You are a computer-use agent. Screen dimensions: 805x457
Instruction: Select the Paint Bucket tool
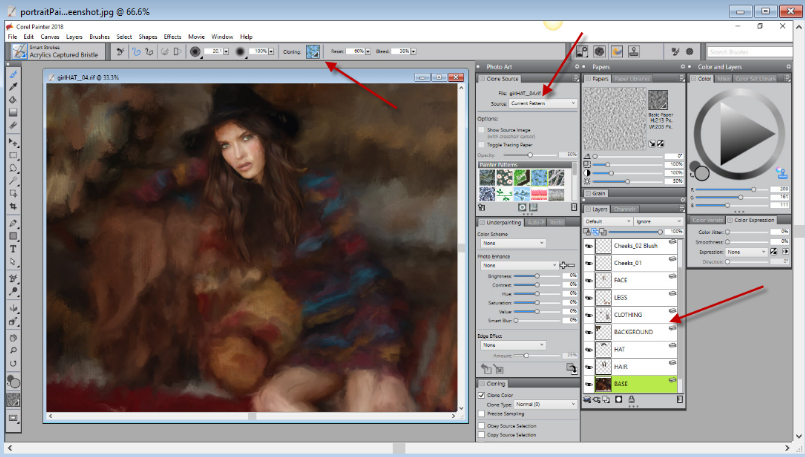(x=13, y=100)
